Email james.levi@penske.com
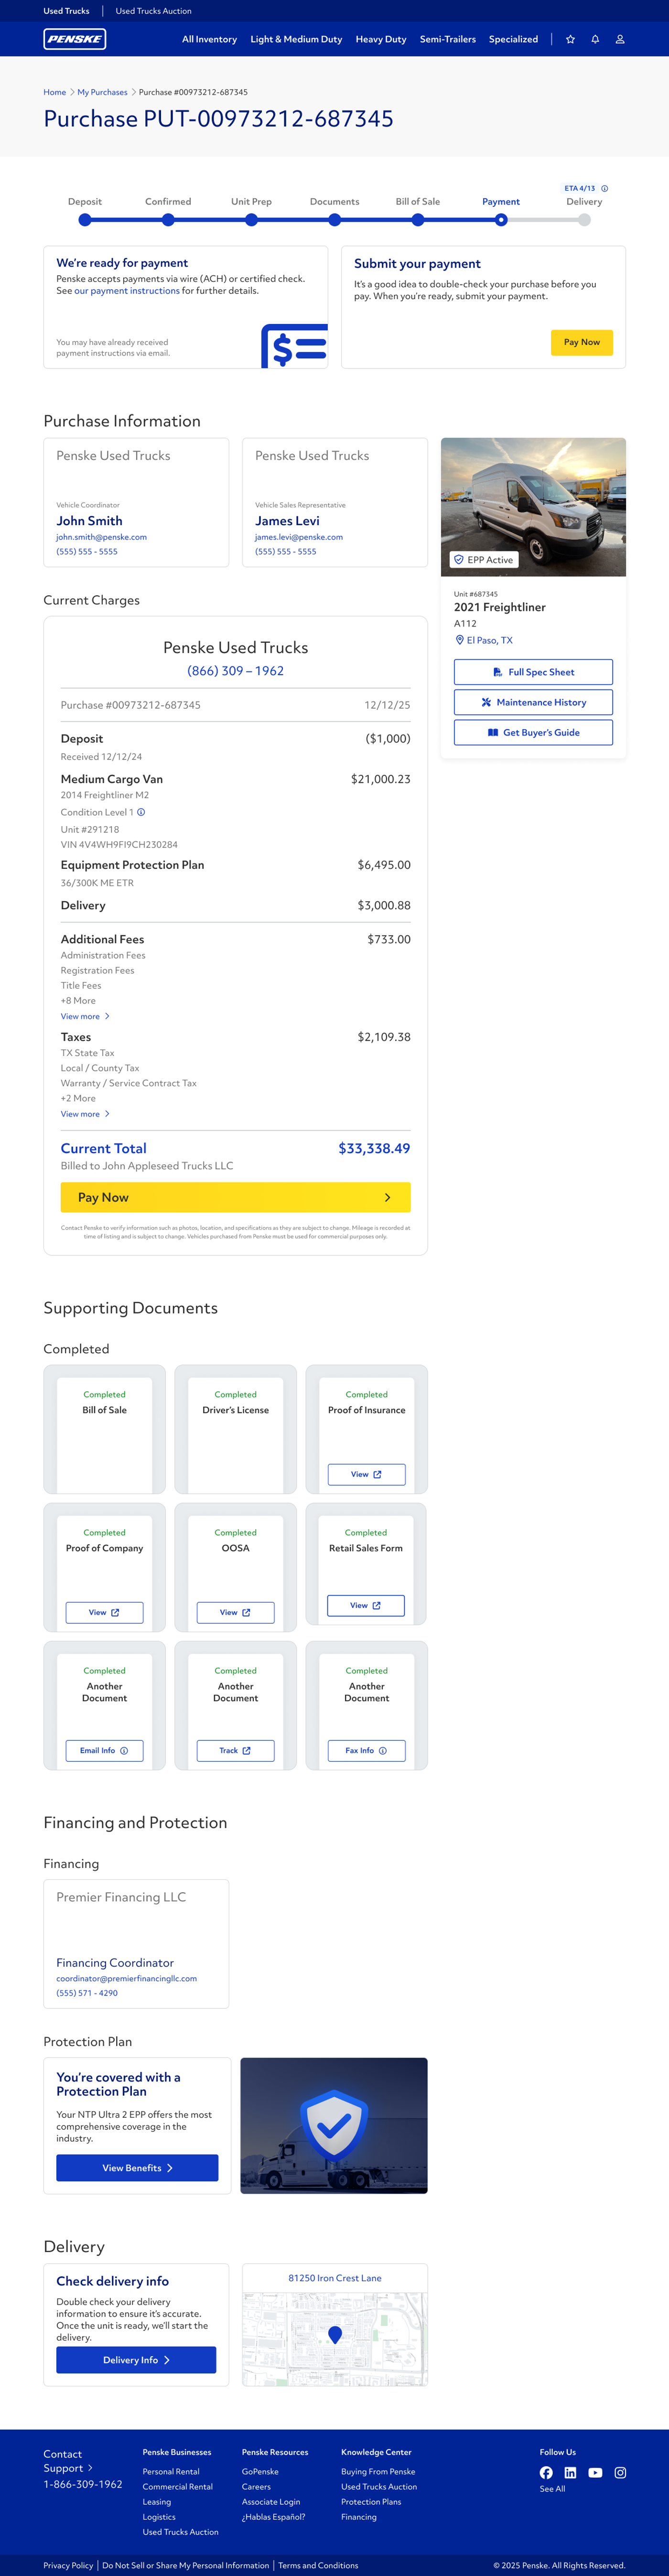 point(299,537)
